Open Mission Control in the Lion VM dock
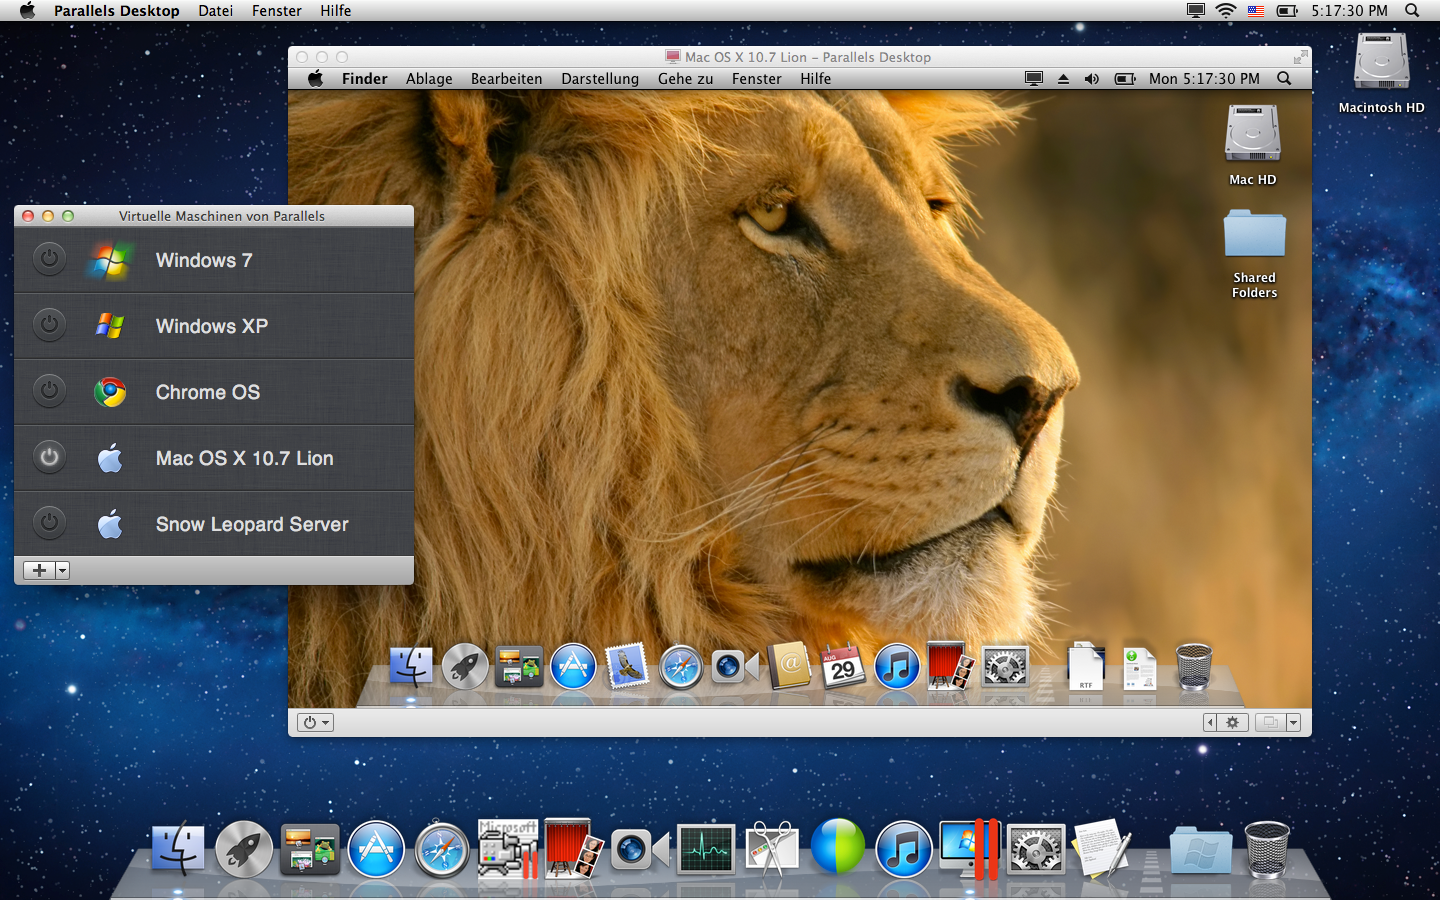The height and width of the screenshot is (900, 1440). point(519,666)
